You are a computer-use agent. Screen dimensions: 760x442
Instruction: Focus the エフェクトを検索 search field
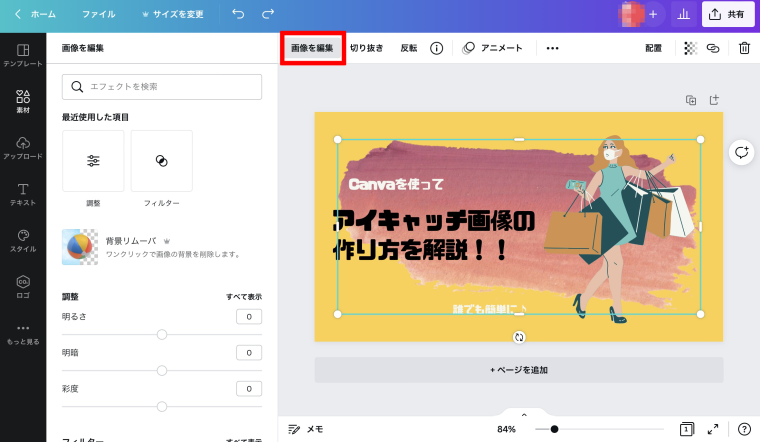click(x=162, y=87)
